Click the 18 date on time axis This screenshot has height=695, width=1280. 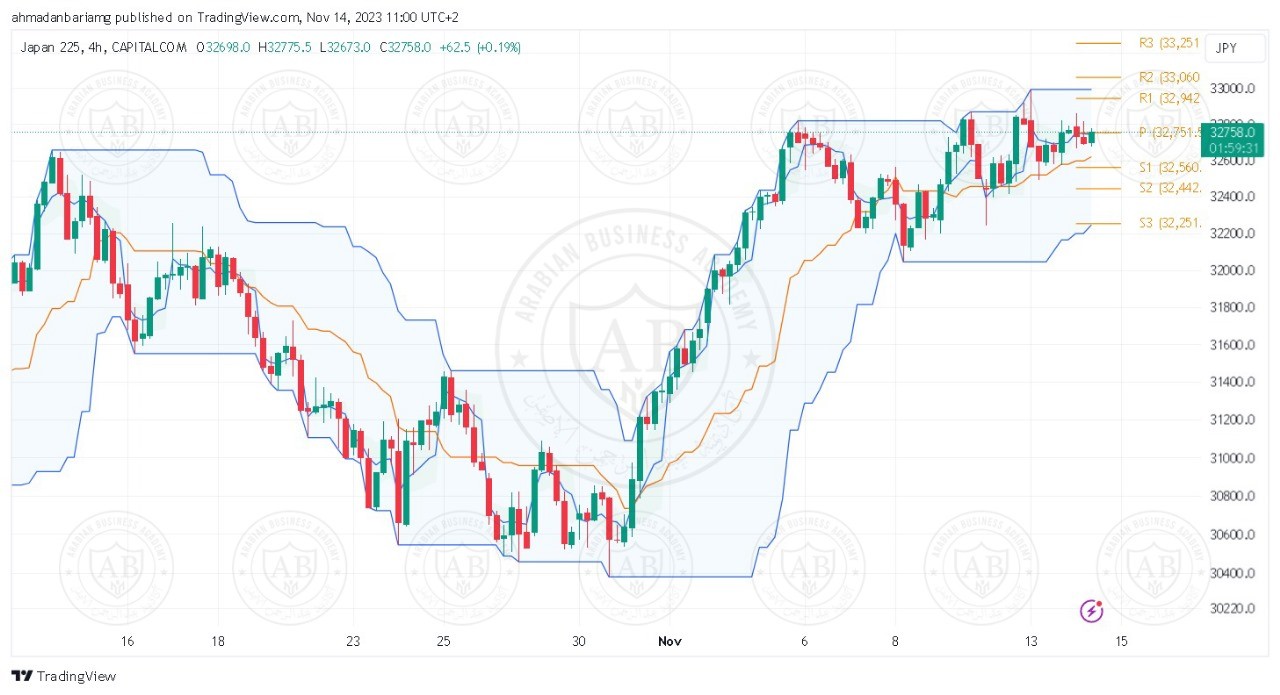pyautogui.click(x=218, y=641)
